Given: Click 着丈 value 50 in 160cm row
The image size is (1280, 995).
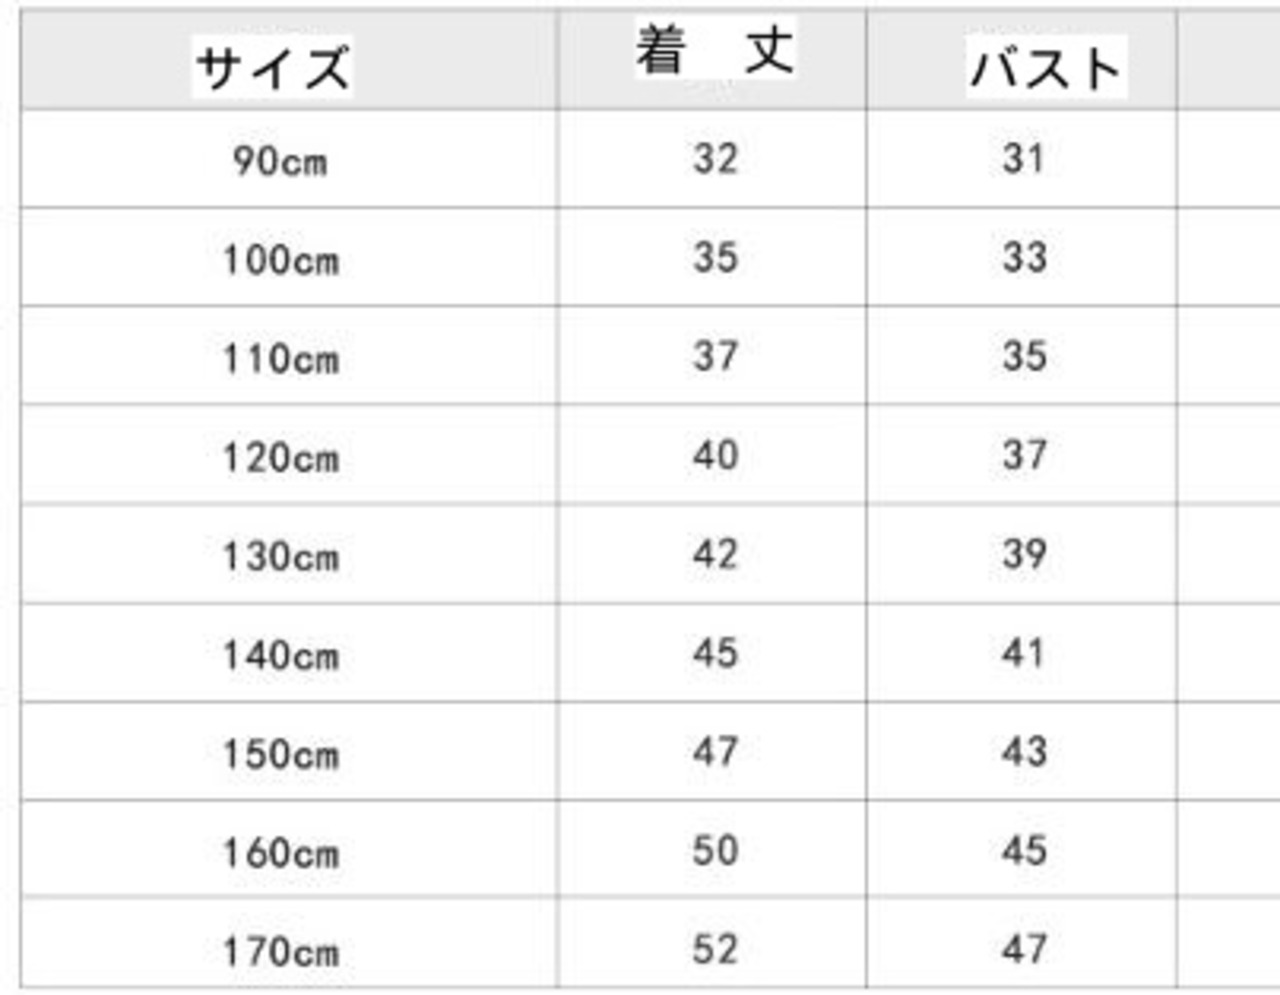Looking at the screenshot, I should tap(715, 850).
